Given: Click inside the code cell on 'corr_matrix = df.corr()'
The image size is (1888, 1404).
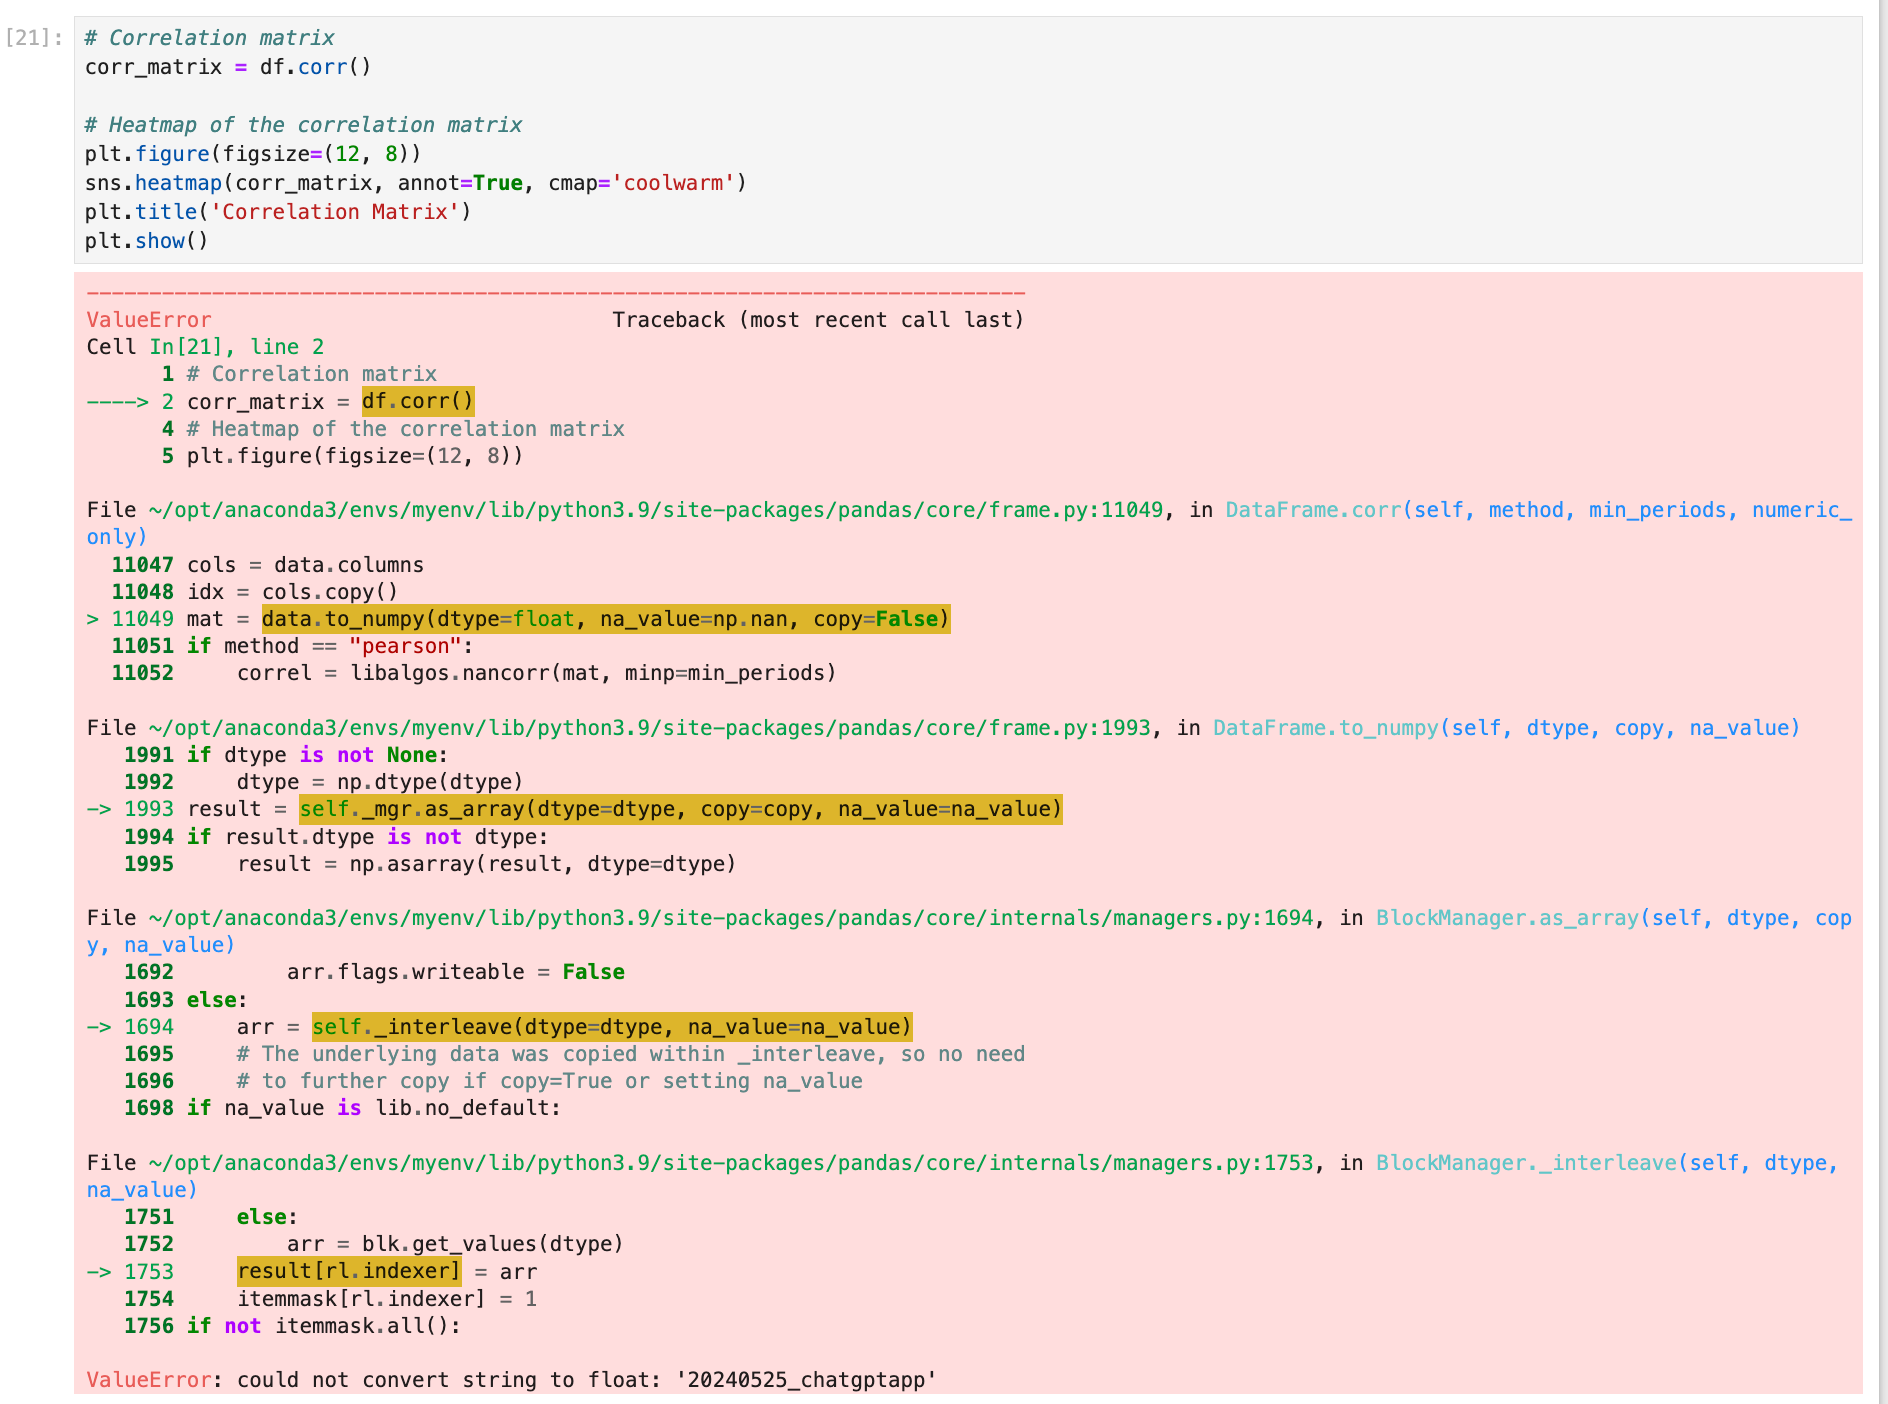Looking at the screenshot, I should [228, 67].
